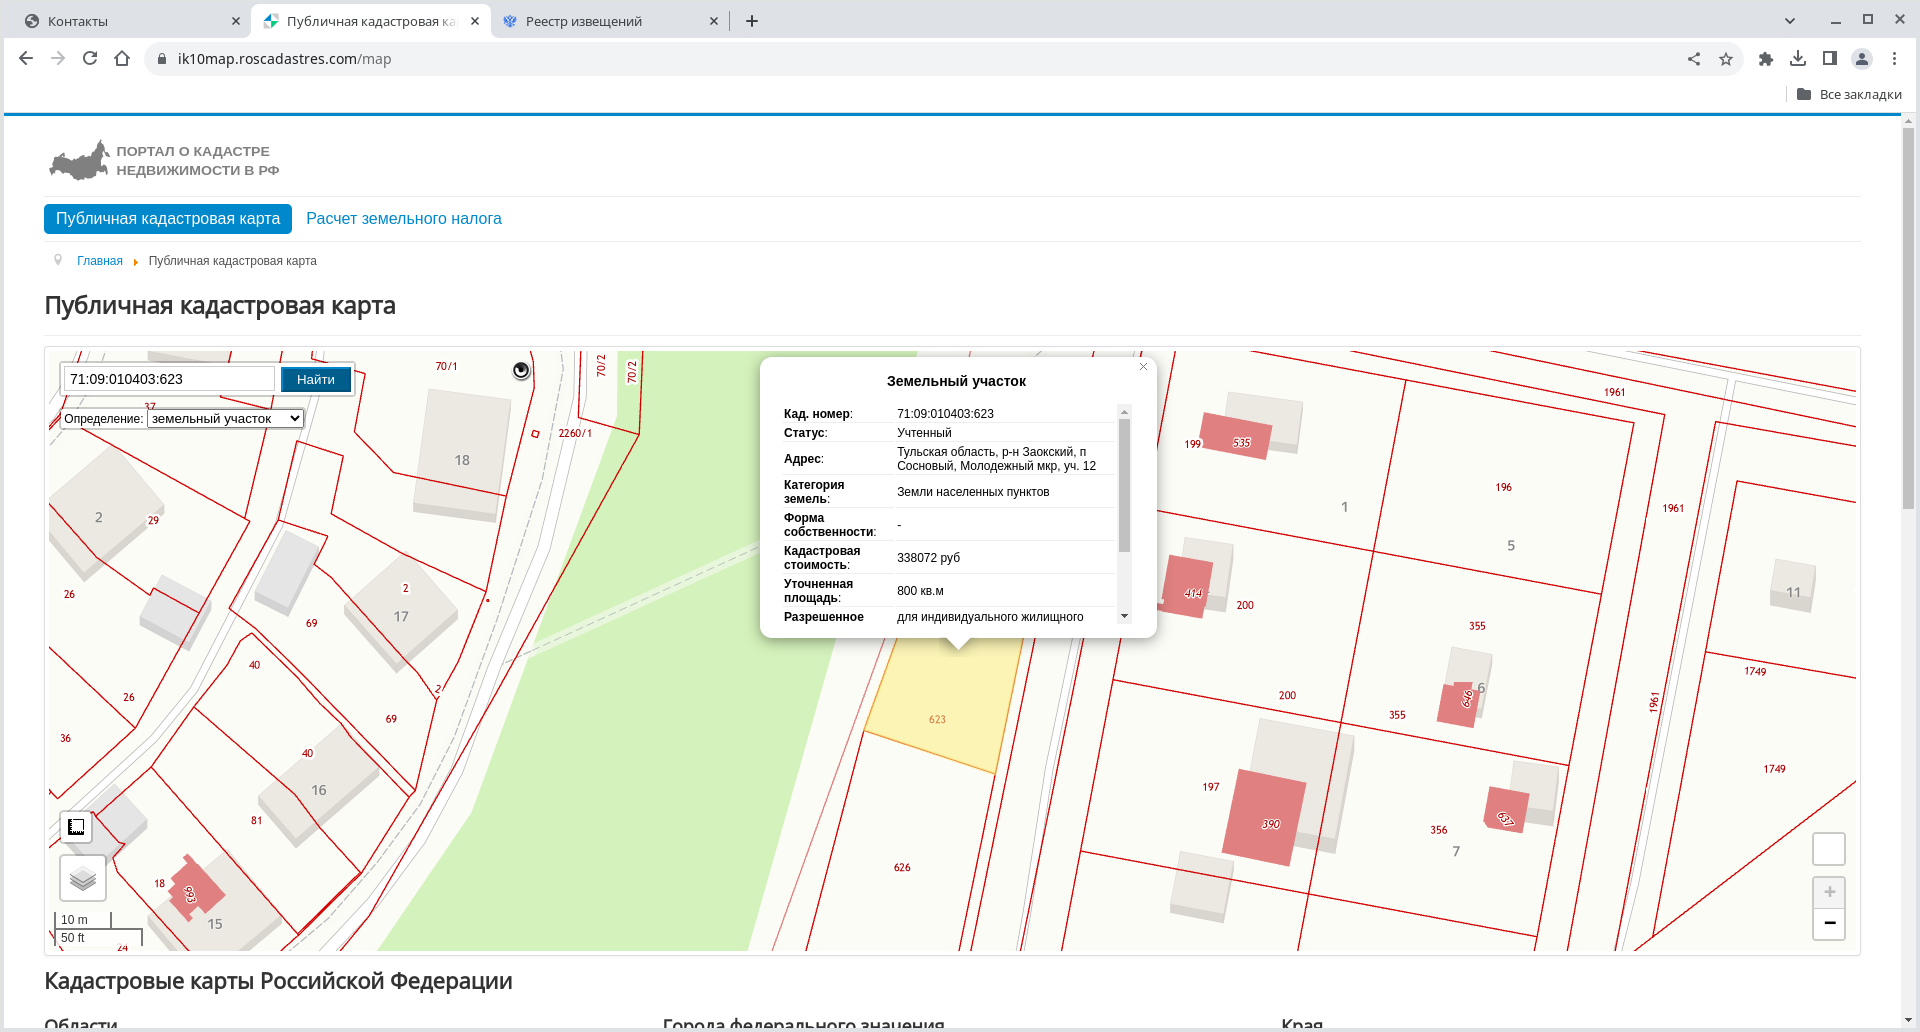
Task: Open the Chrome three-dot menu
Action: pyautogui.click(x=1894, y=59)
